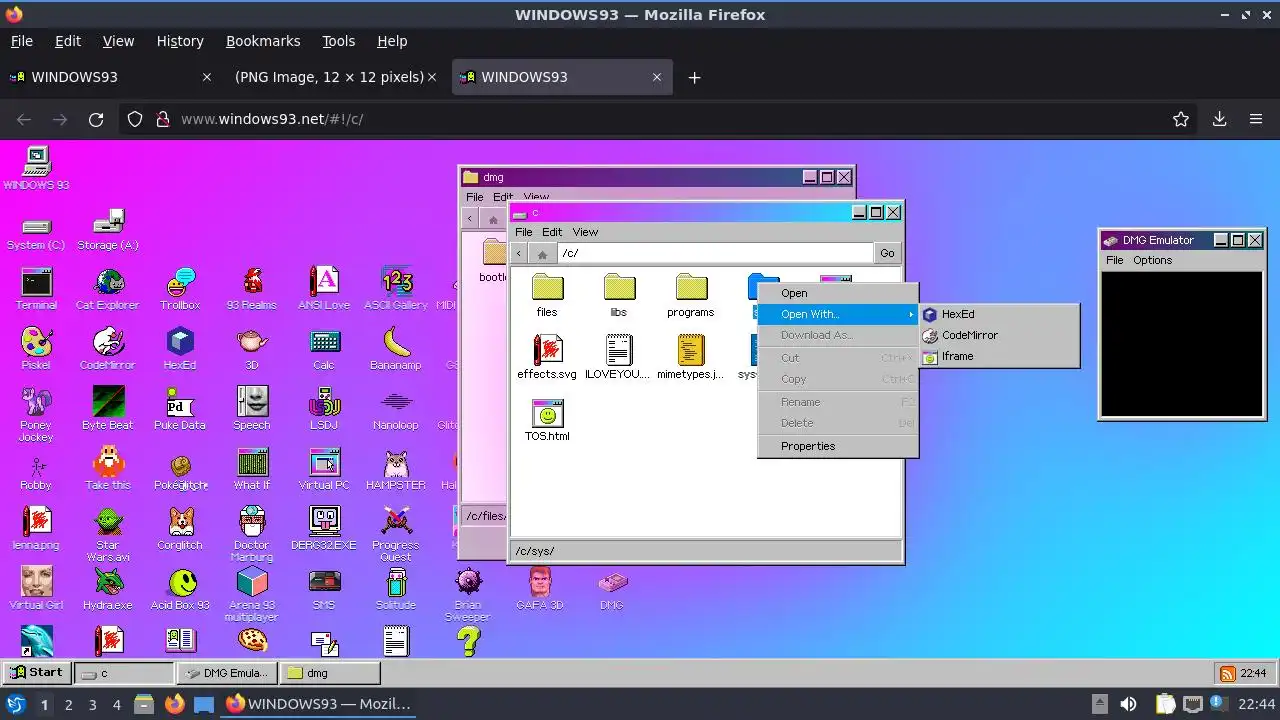
Task: Click the /c/ path address field
Action: [714, 253]
